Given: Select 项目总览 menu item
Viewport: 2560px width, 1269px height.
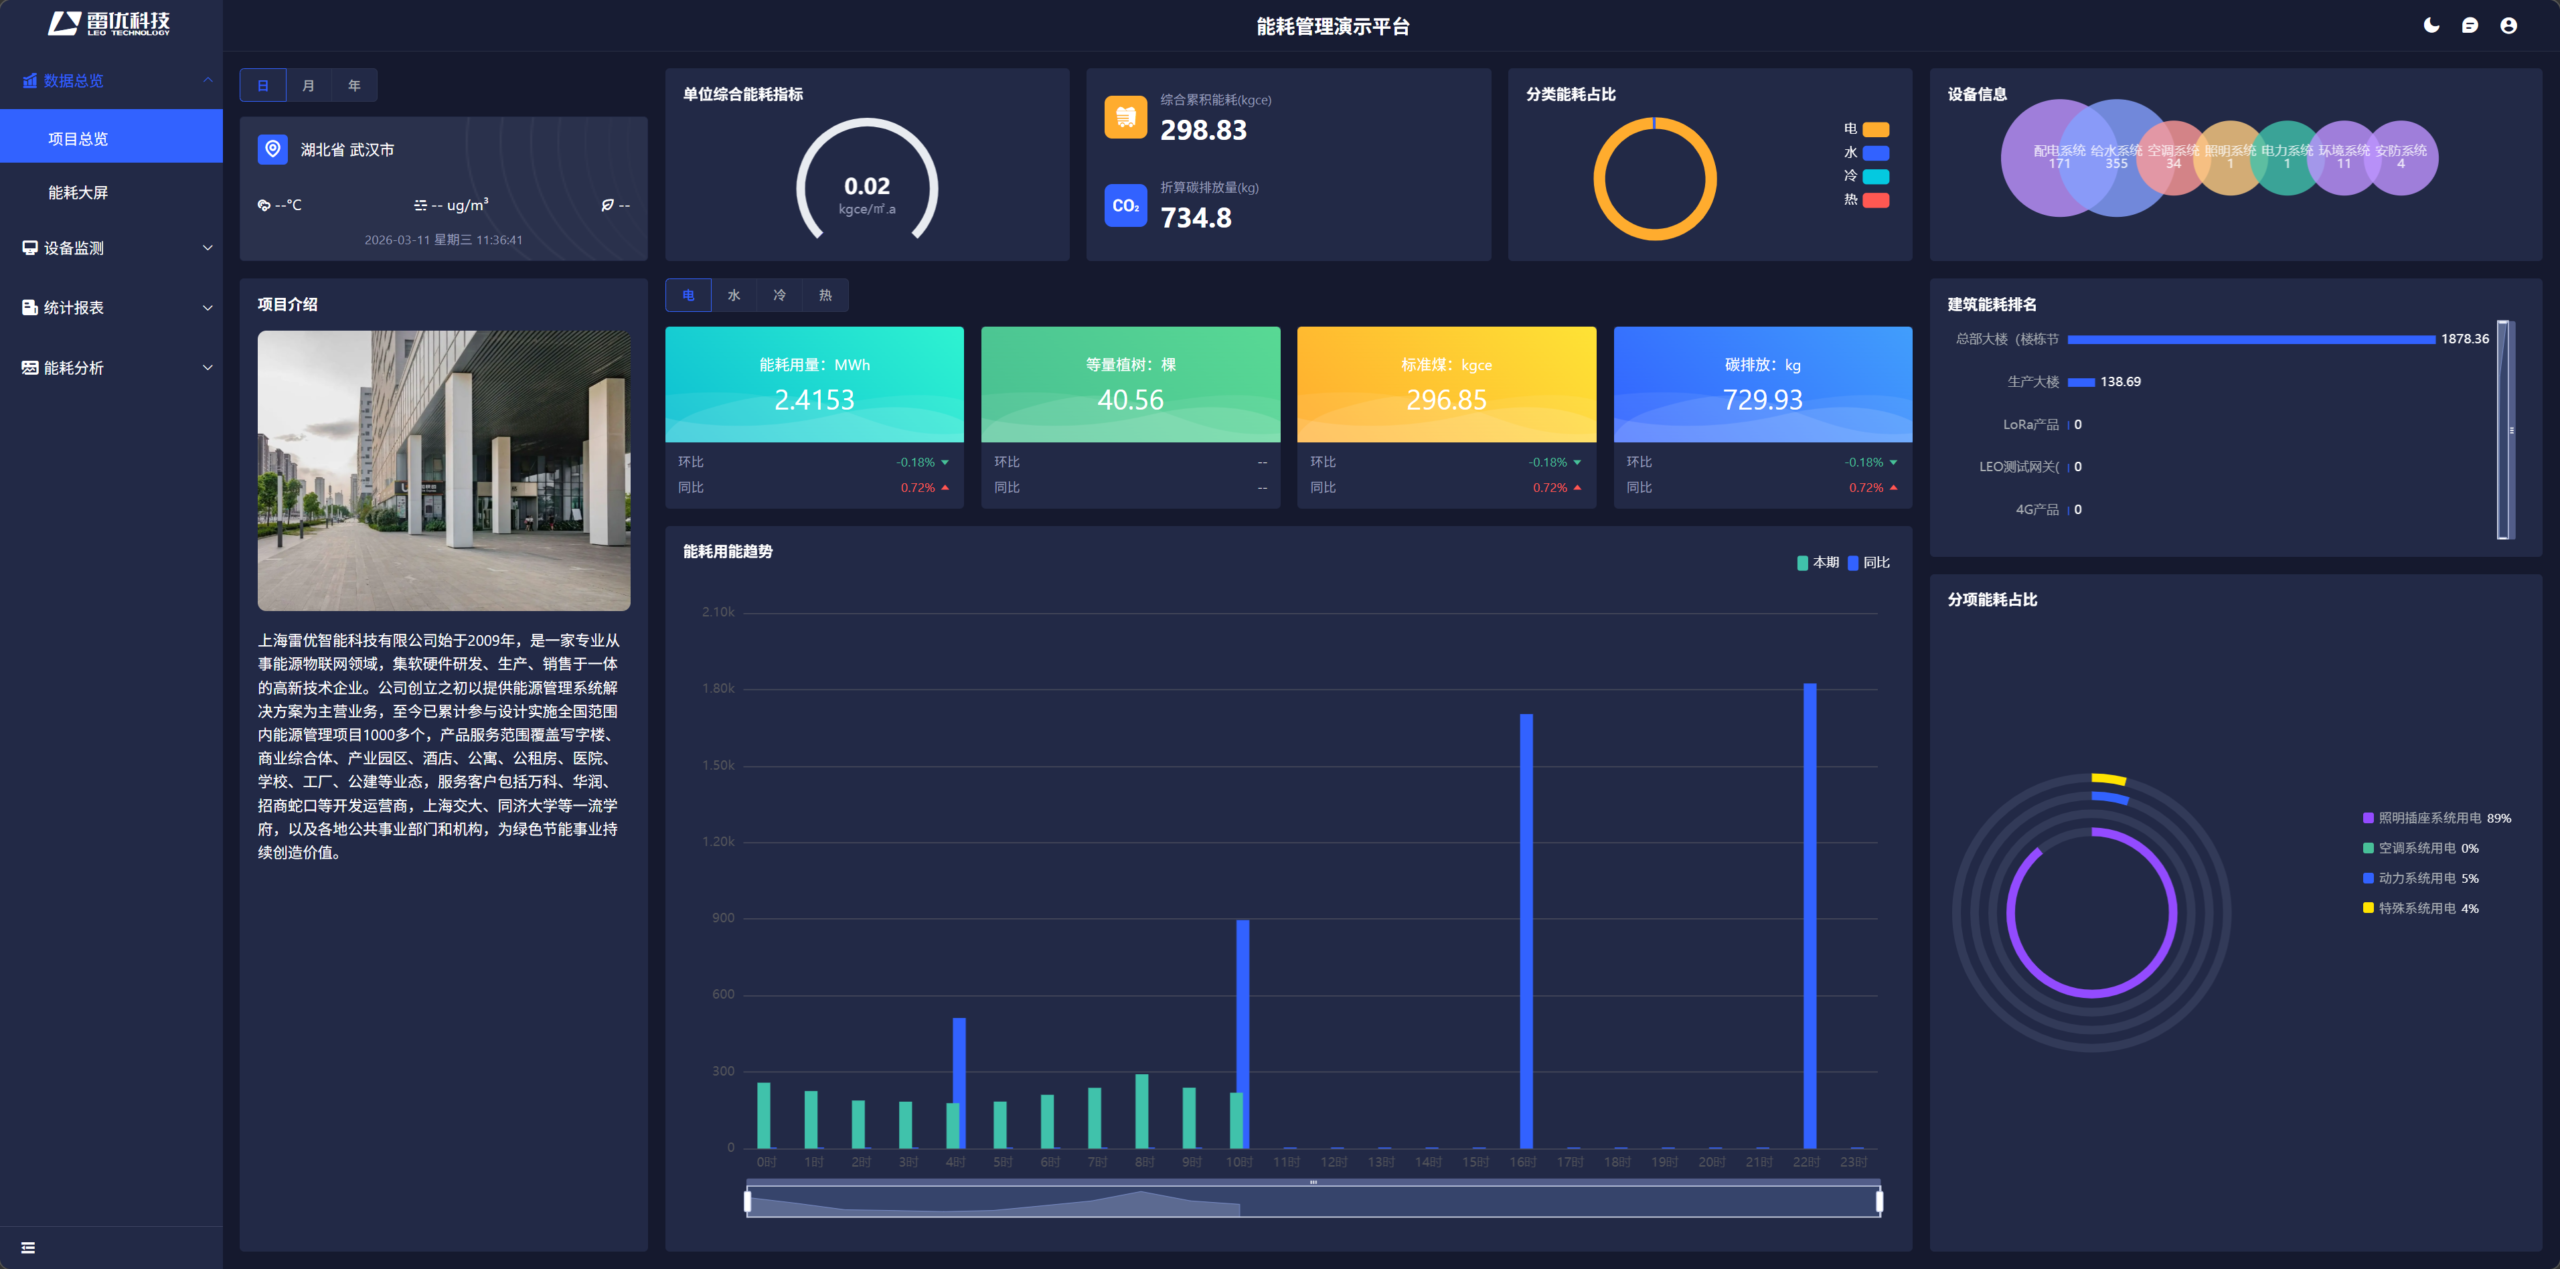Looking at the screenshot, I should coord(78,139).
